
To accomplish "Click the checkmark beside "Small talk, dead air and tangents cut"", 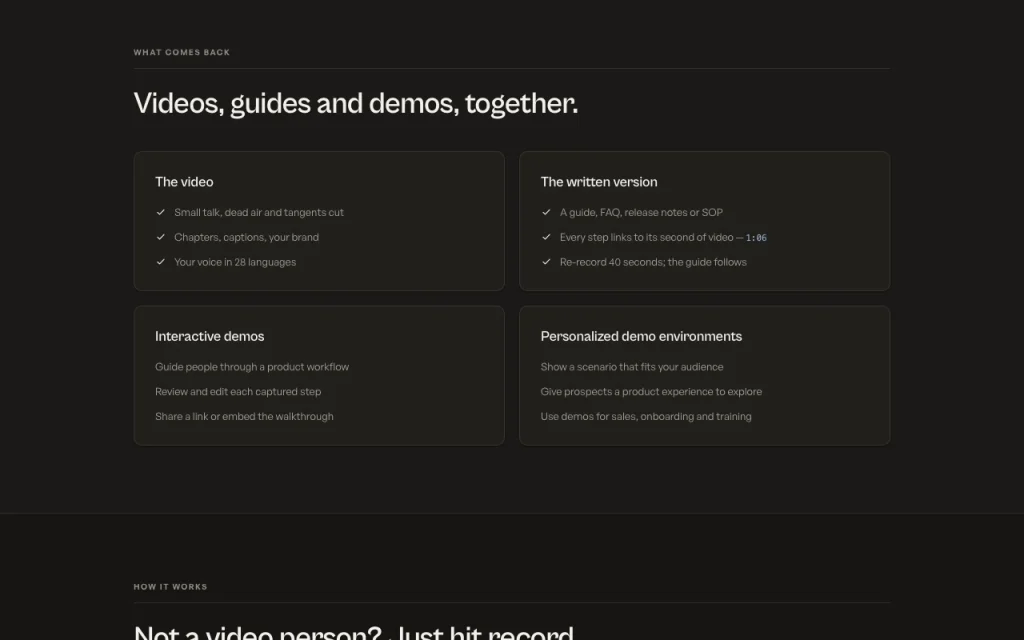I will pos(161,212).
